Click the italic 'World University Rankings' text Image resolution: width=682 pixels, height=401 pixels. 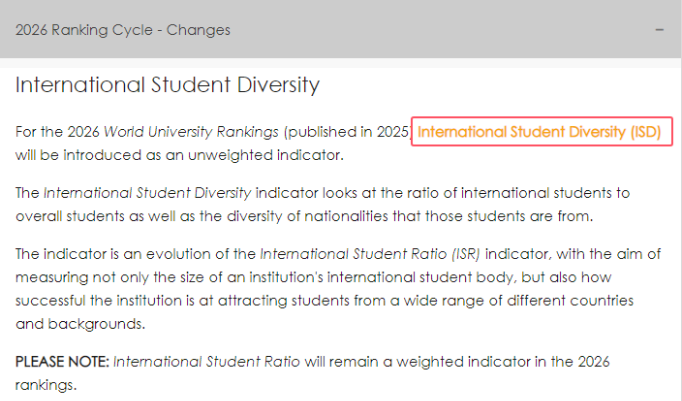[x=191, y=132]
